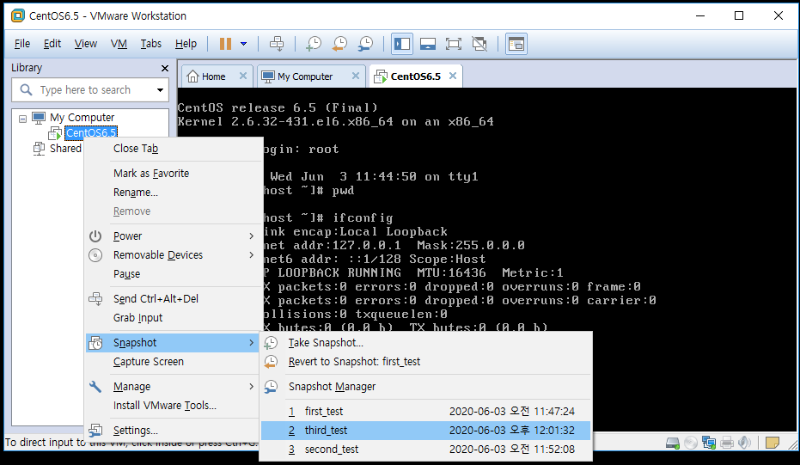This screenshot has height=465, width=800.
Task: Expand the Power submenu
Action: pos(173,236)
